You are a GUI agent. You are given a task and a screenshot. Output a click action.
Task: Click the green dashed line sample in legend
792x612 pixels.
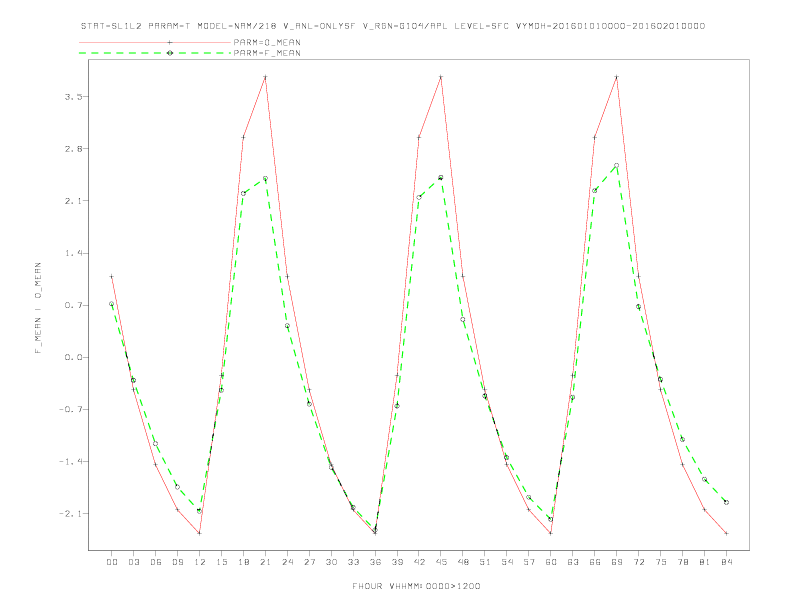(x=155, y=53)
